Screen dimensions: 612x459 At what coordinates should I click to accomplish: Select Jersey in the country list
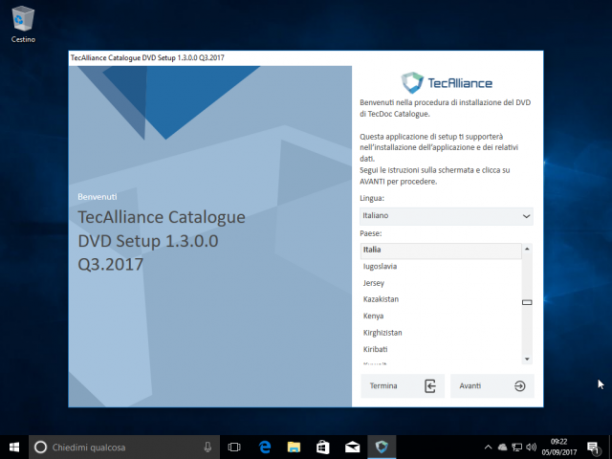(x=441, y=283)
